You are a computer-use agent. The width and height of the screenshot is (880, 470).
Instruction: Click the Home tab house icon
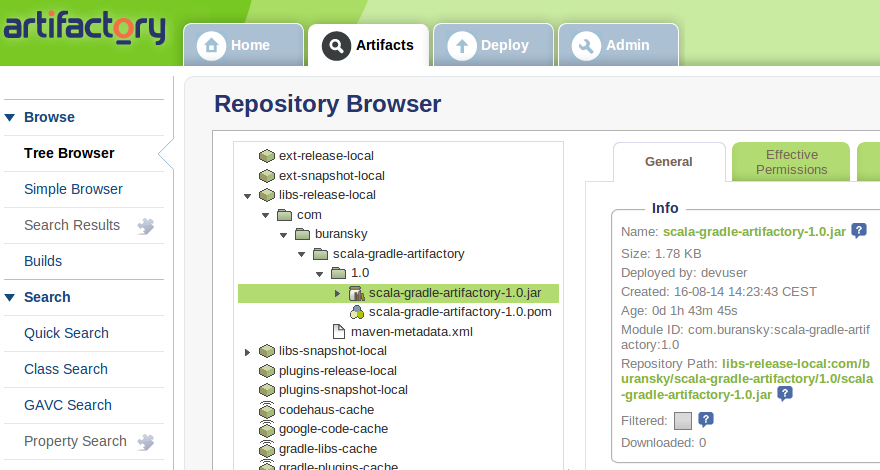[x=212, y=45]
